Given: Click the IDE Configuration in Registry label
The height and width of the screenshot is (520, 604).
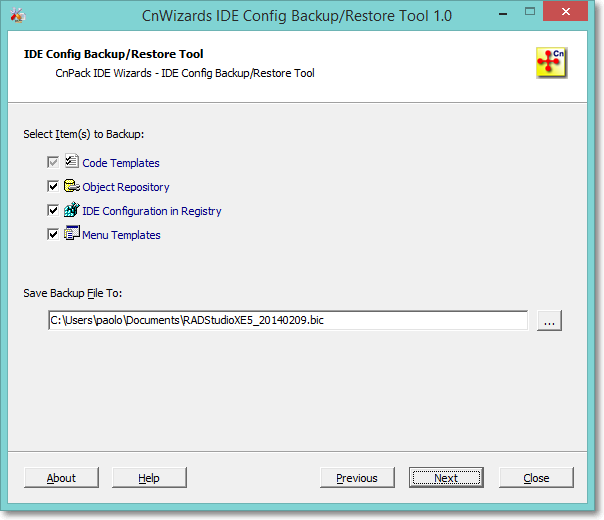Looking at the screenshot, I should (152, 211).
